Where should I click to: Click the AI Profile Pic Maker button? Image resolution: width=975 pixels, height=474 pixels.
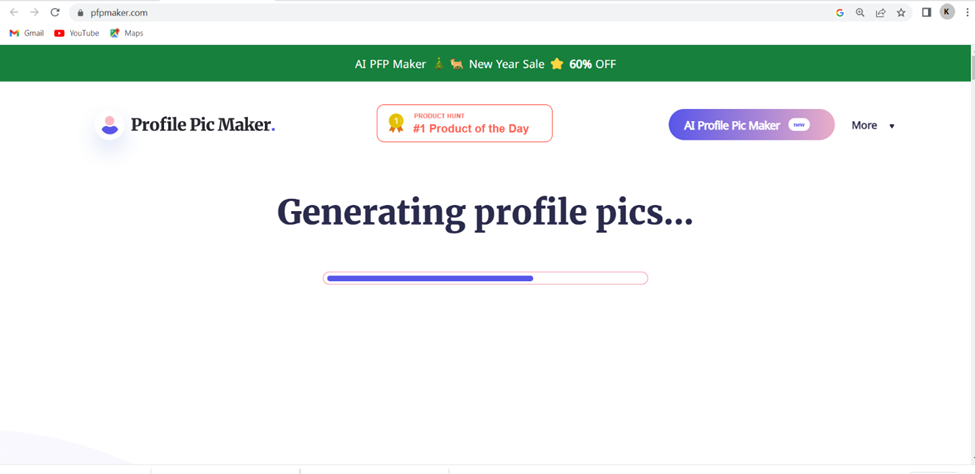coord(751,124)
